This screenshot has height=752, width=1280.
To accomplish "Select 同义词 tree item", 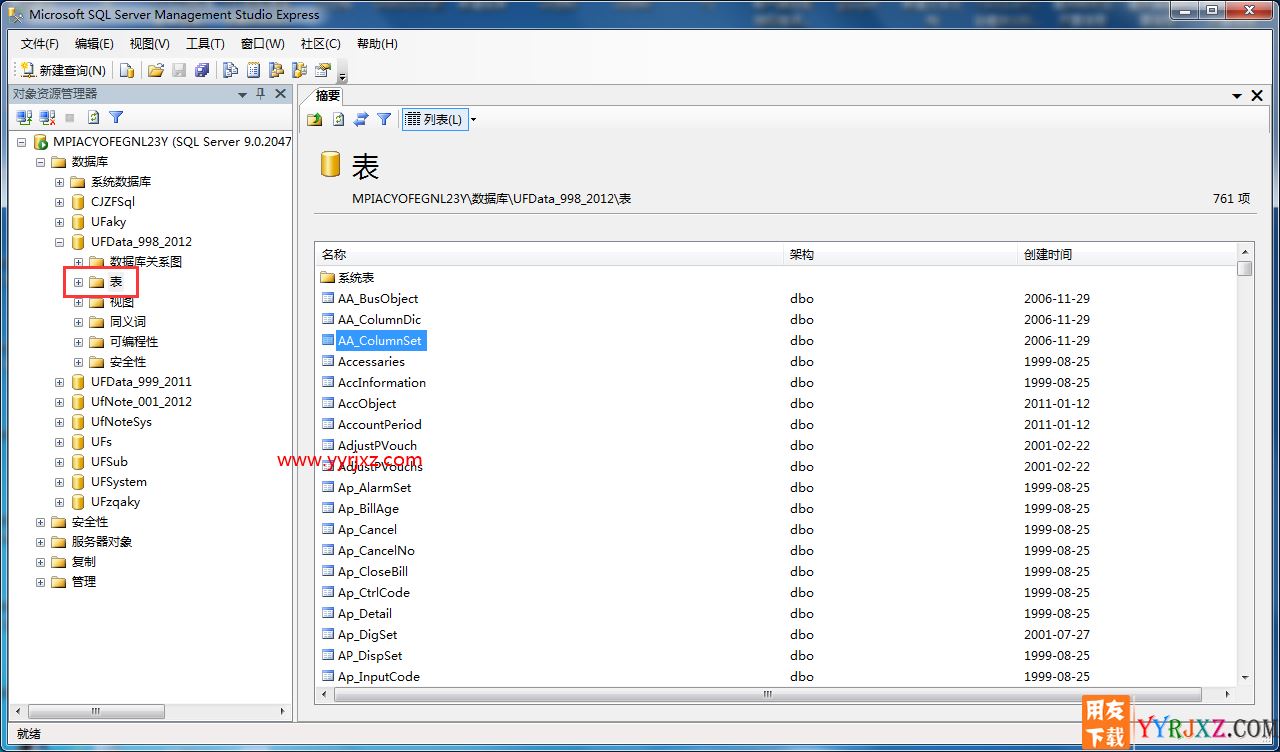I will point(127,322).
